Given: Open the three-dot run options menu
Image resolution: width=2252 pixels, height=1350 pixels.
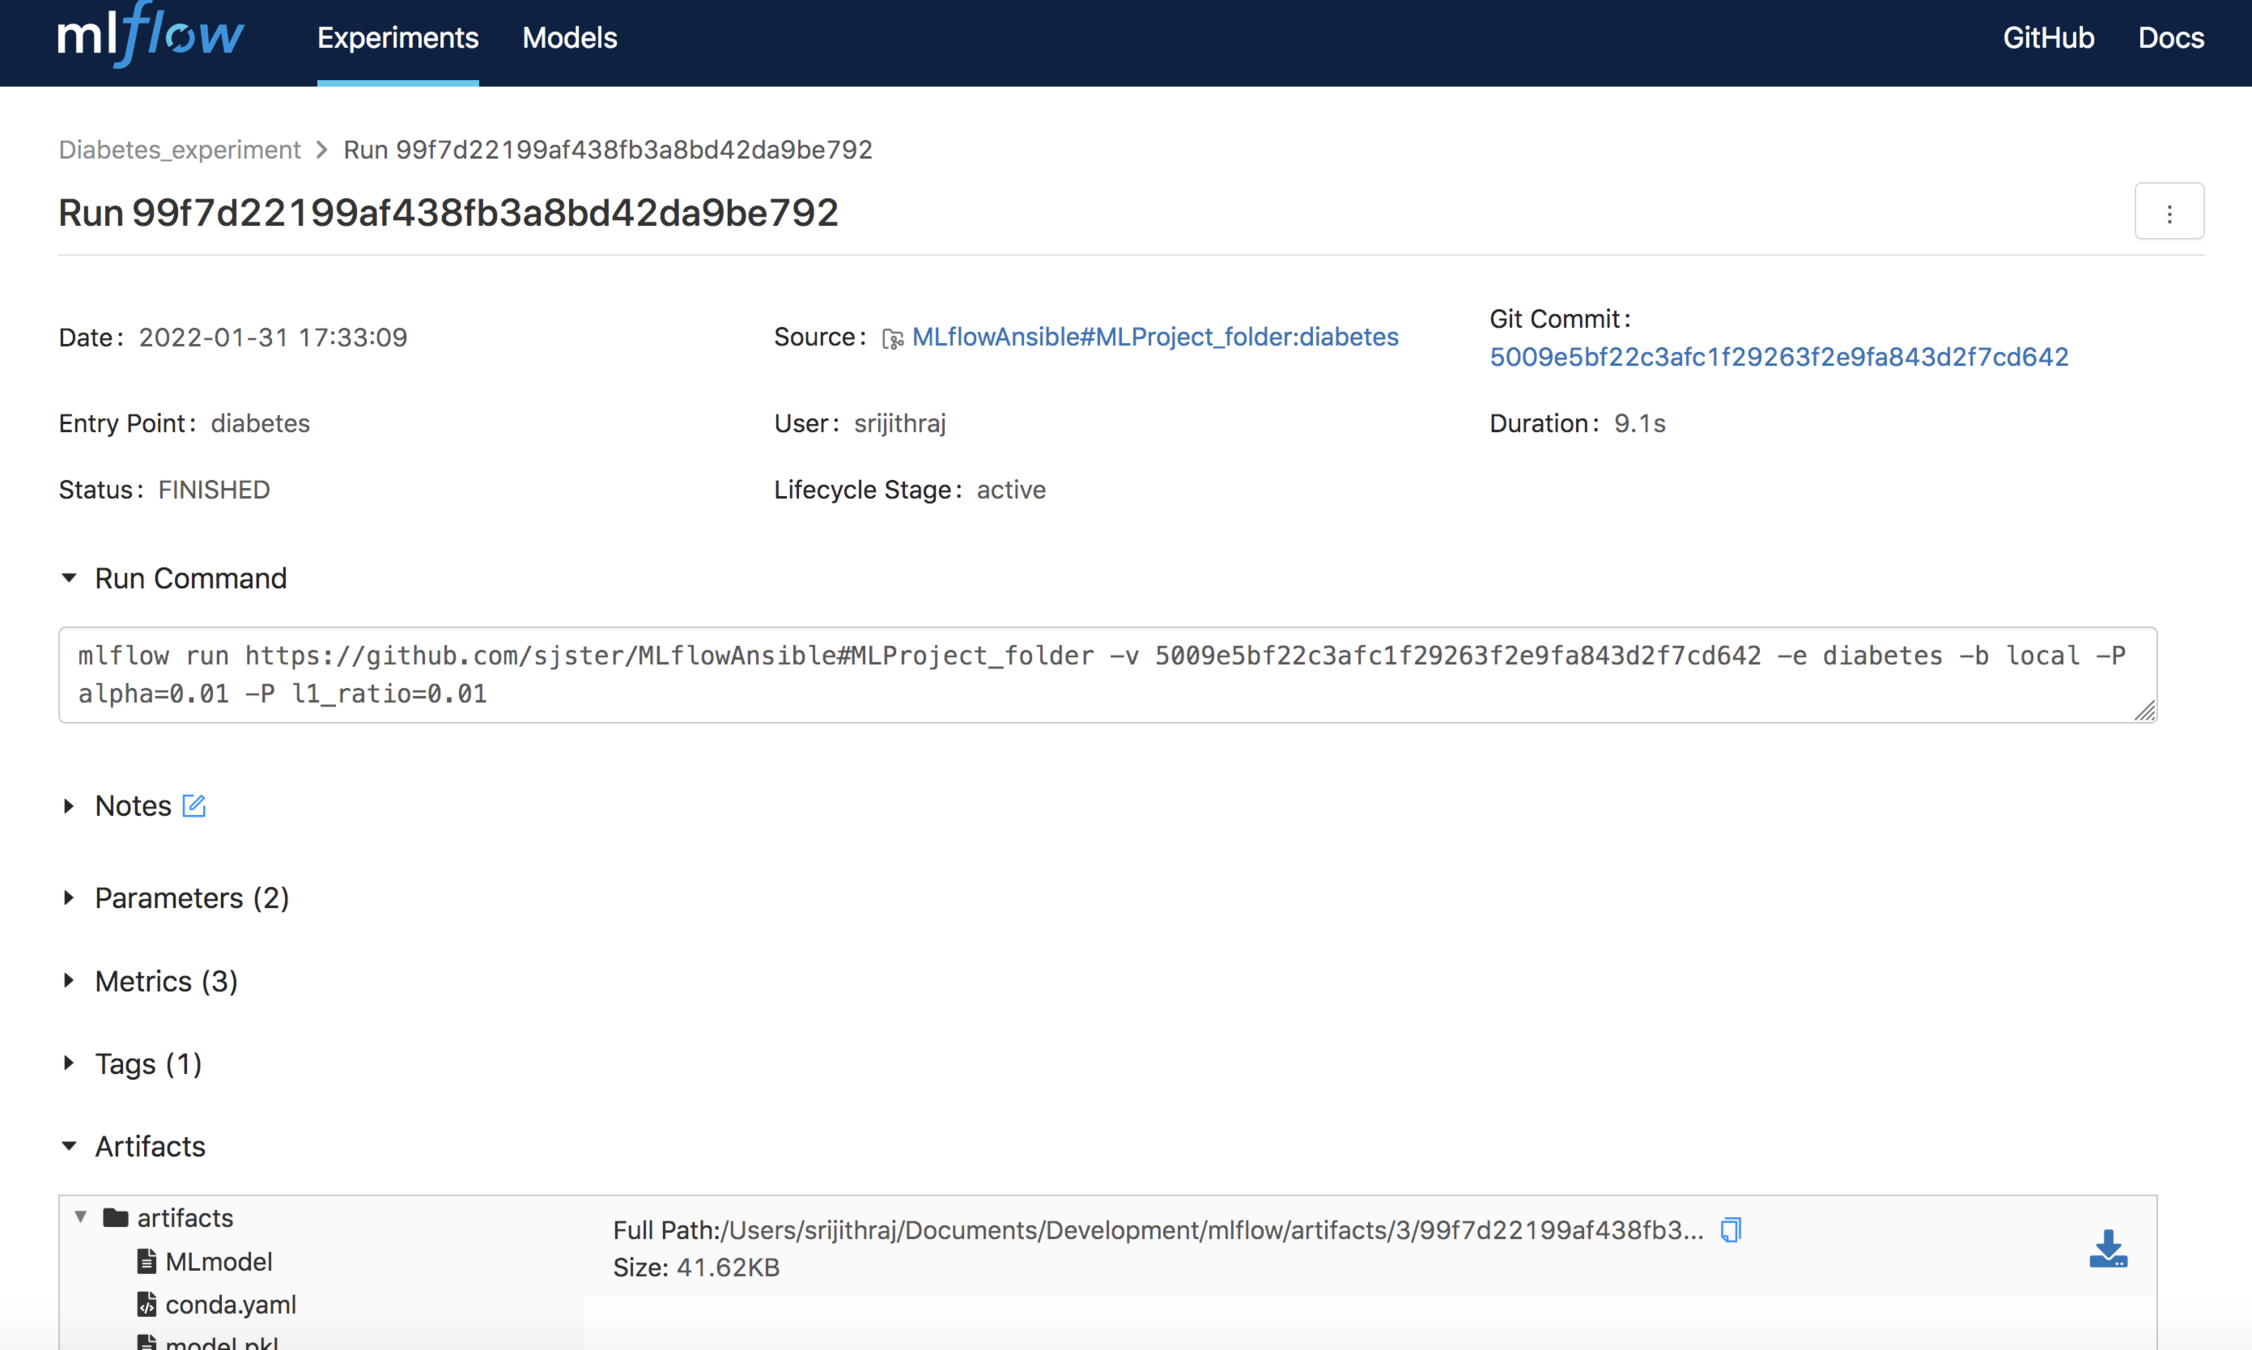Looking at the screenshot, I should 2169,213.
